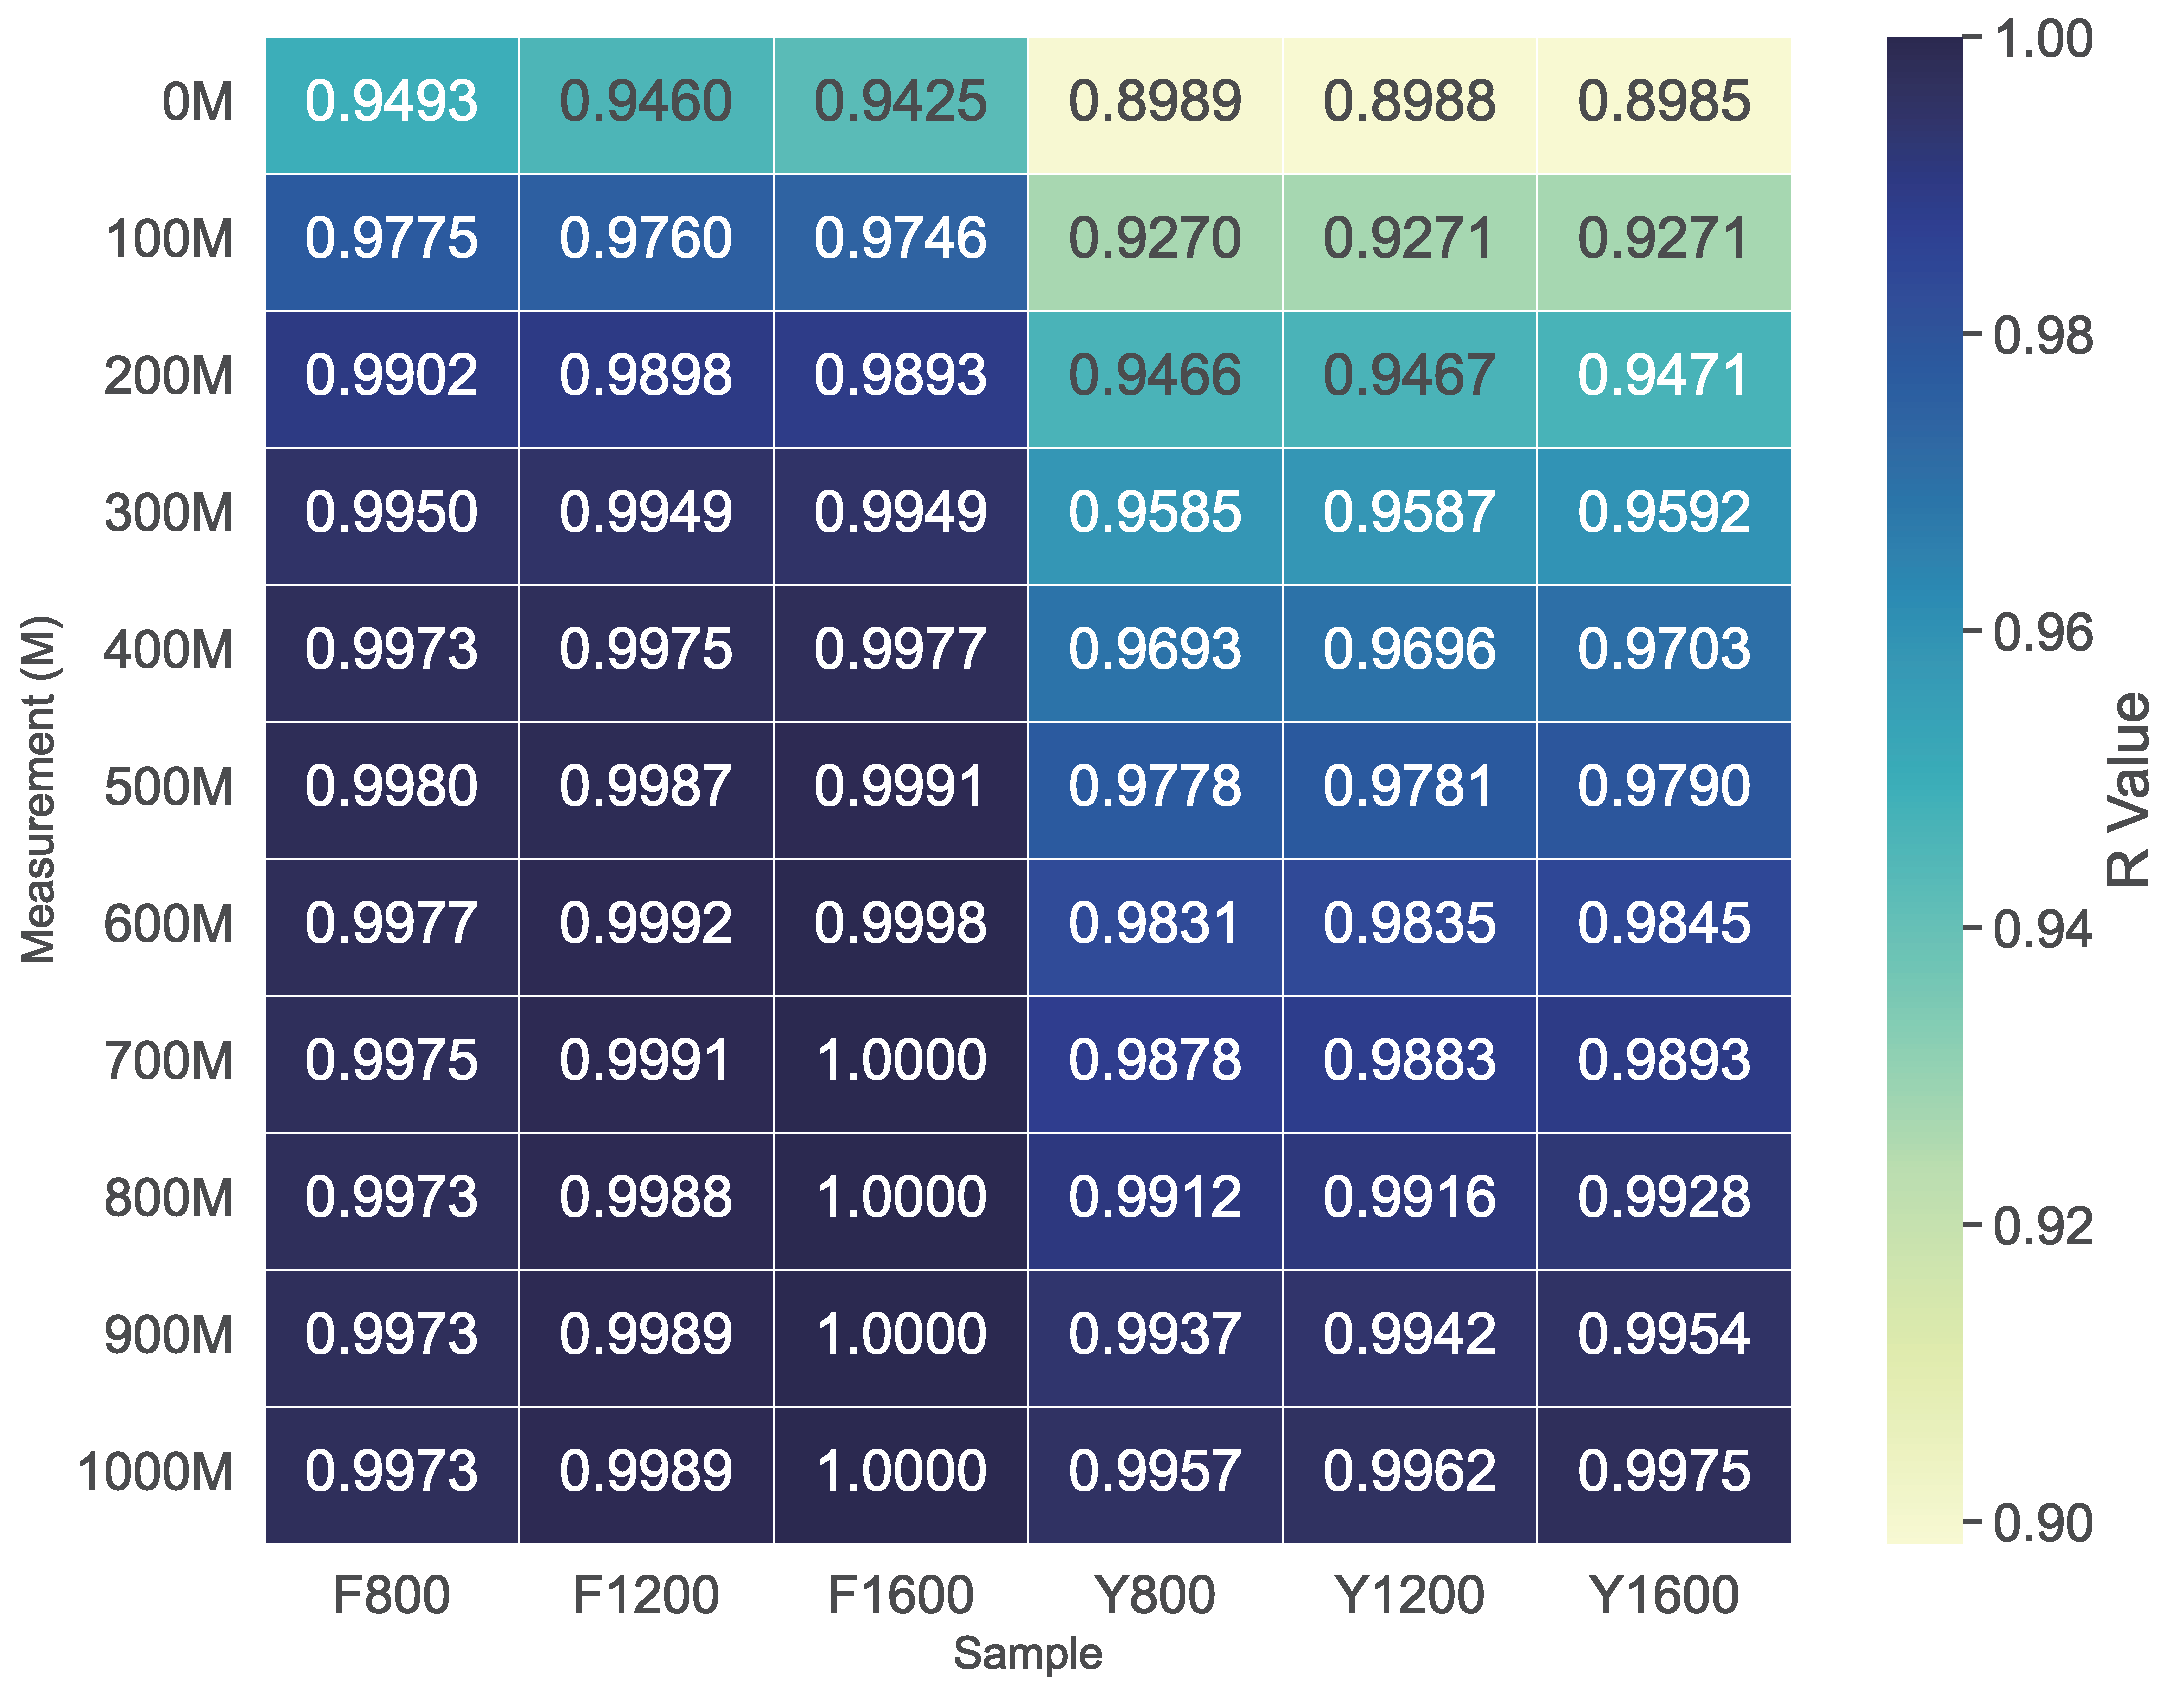Click the F1600 x-axis label
2172x1695 pixels.
[x=900, y=1595]
